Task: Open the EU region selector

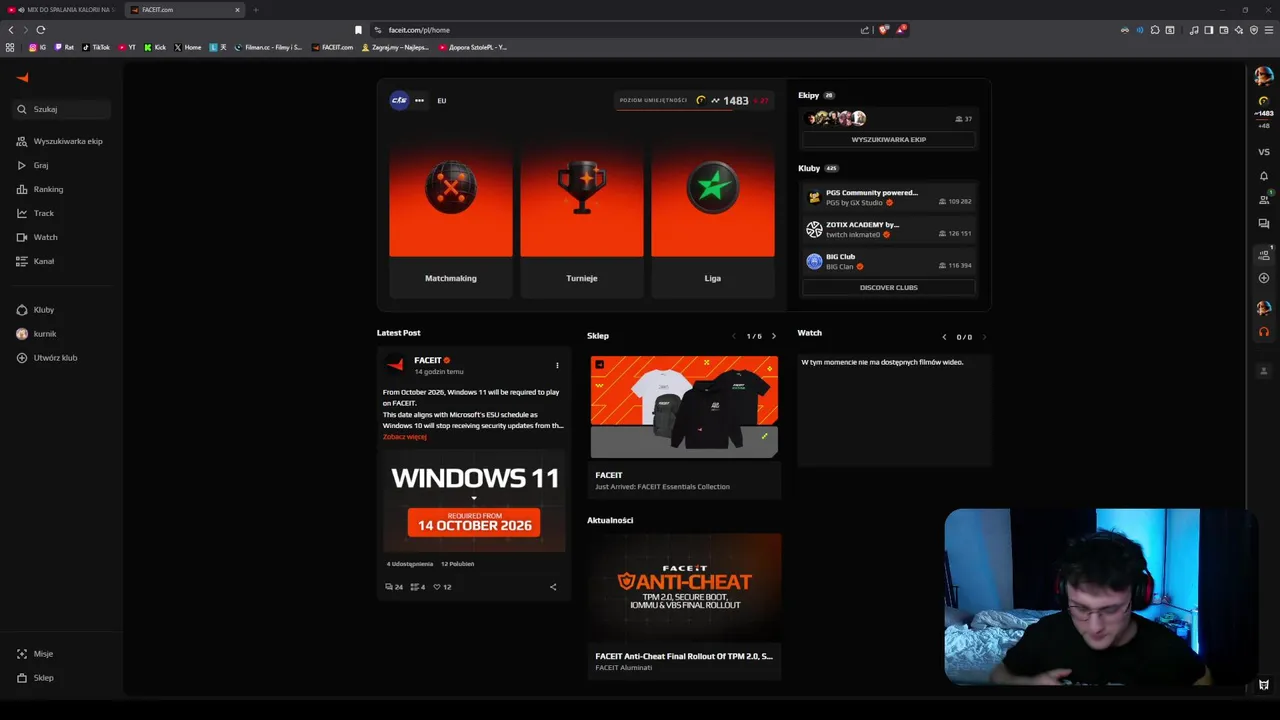Action: pos(442,101)
